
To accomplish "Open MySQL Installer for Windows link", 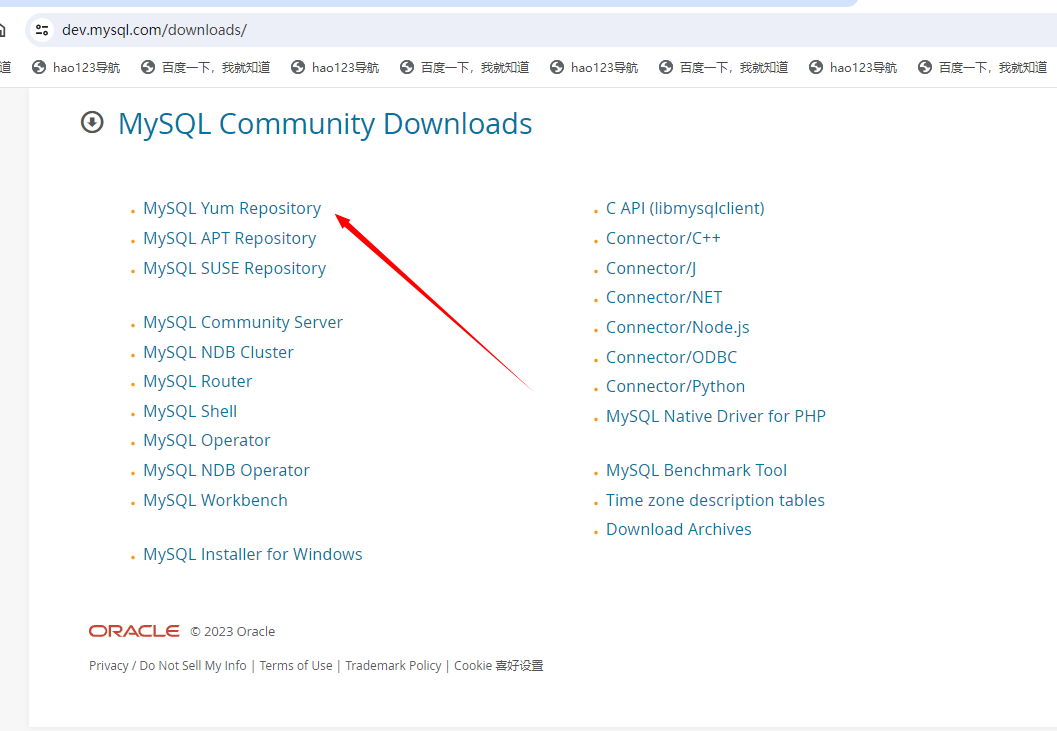I will click(253, 554).
